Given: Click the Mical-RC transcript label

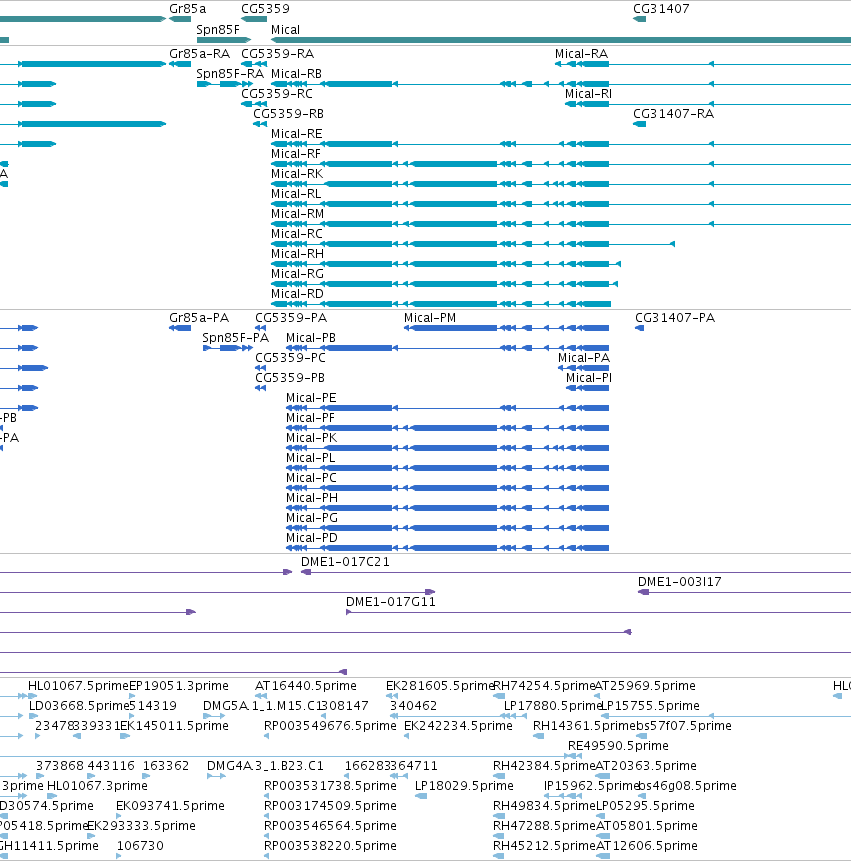Looking at the screenshot, I should (x=297, y=234).
